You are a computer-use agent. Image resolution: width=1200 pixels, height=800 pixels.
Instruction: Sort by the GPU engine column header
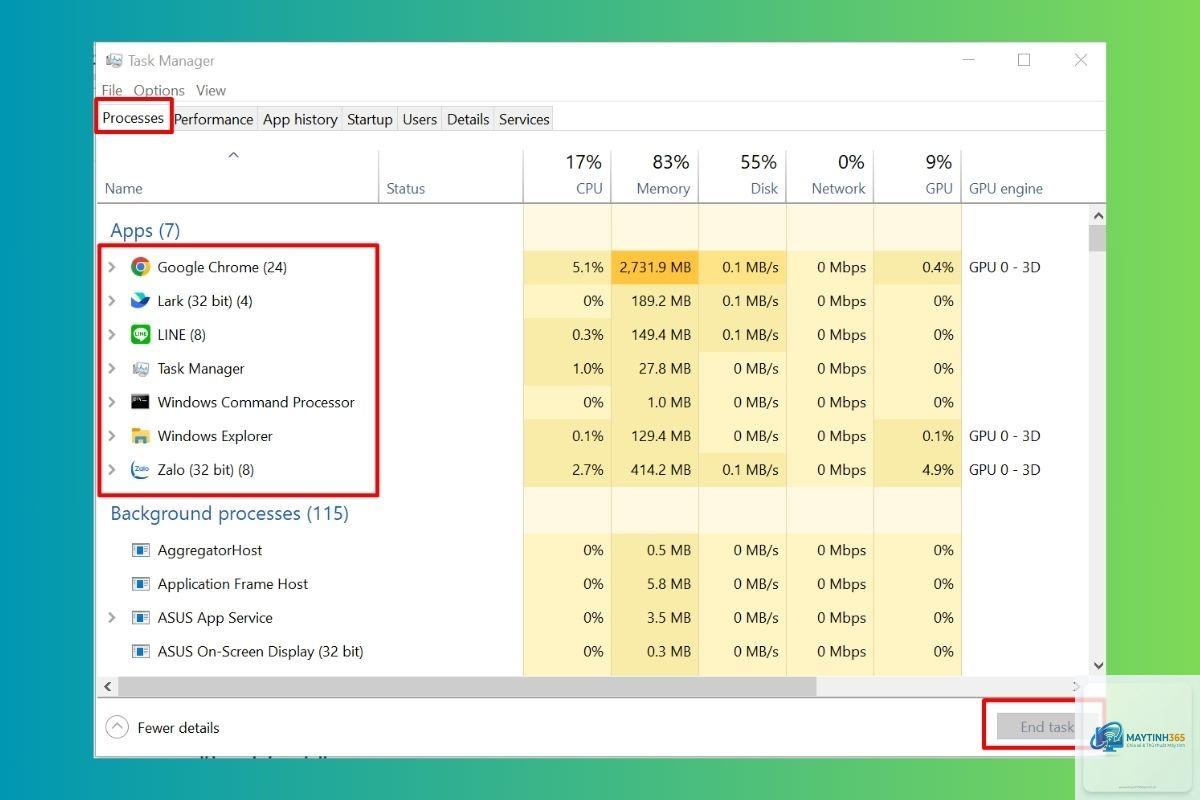point(1006,188)
